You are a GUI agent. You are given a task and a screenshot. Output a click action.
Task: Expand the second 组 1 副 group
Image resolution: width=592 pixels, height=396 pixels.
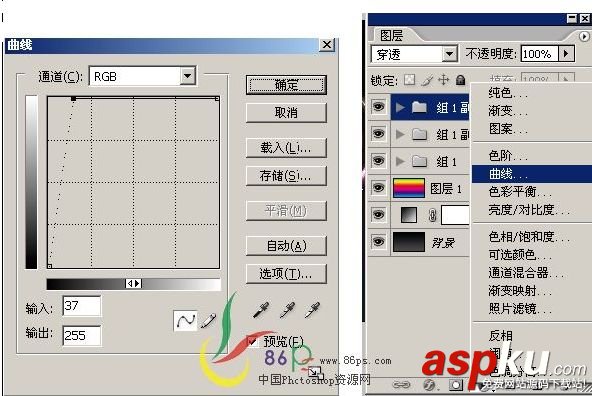[400, 134]
